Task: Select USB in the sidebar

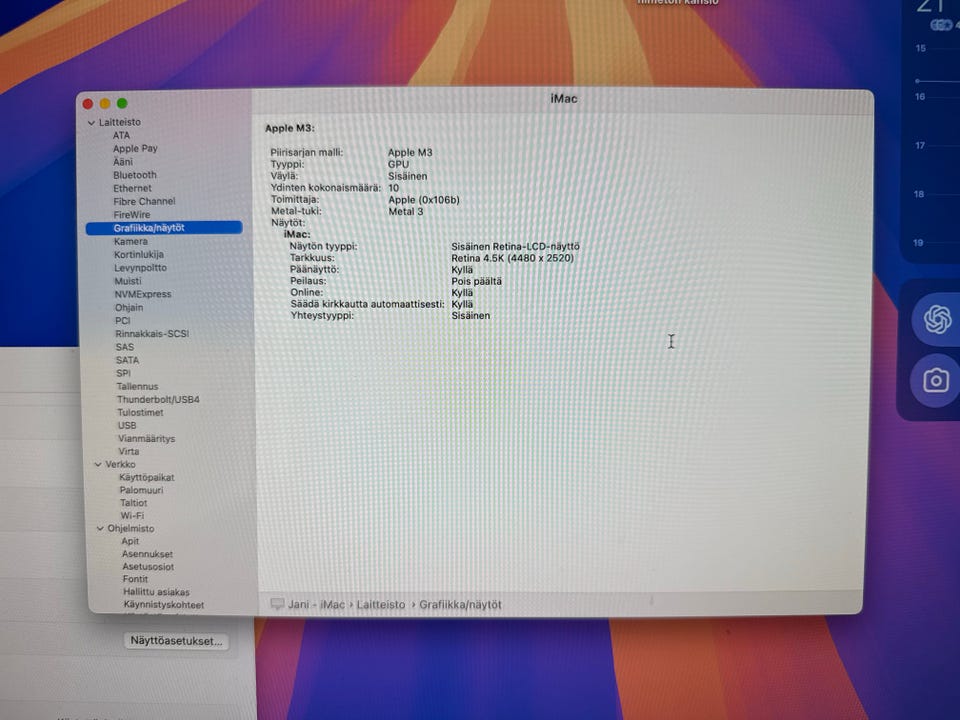Action: [x=127, y=426]
